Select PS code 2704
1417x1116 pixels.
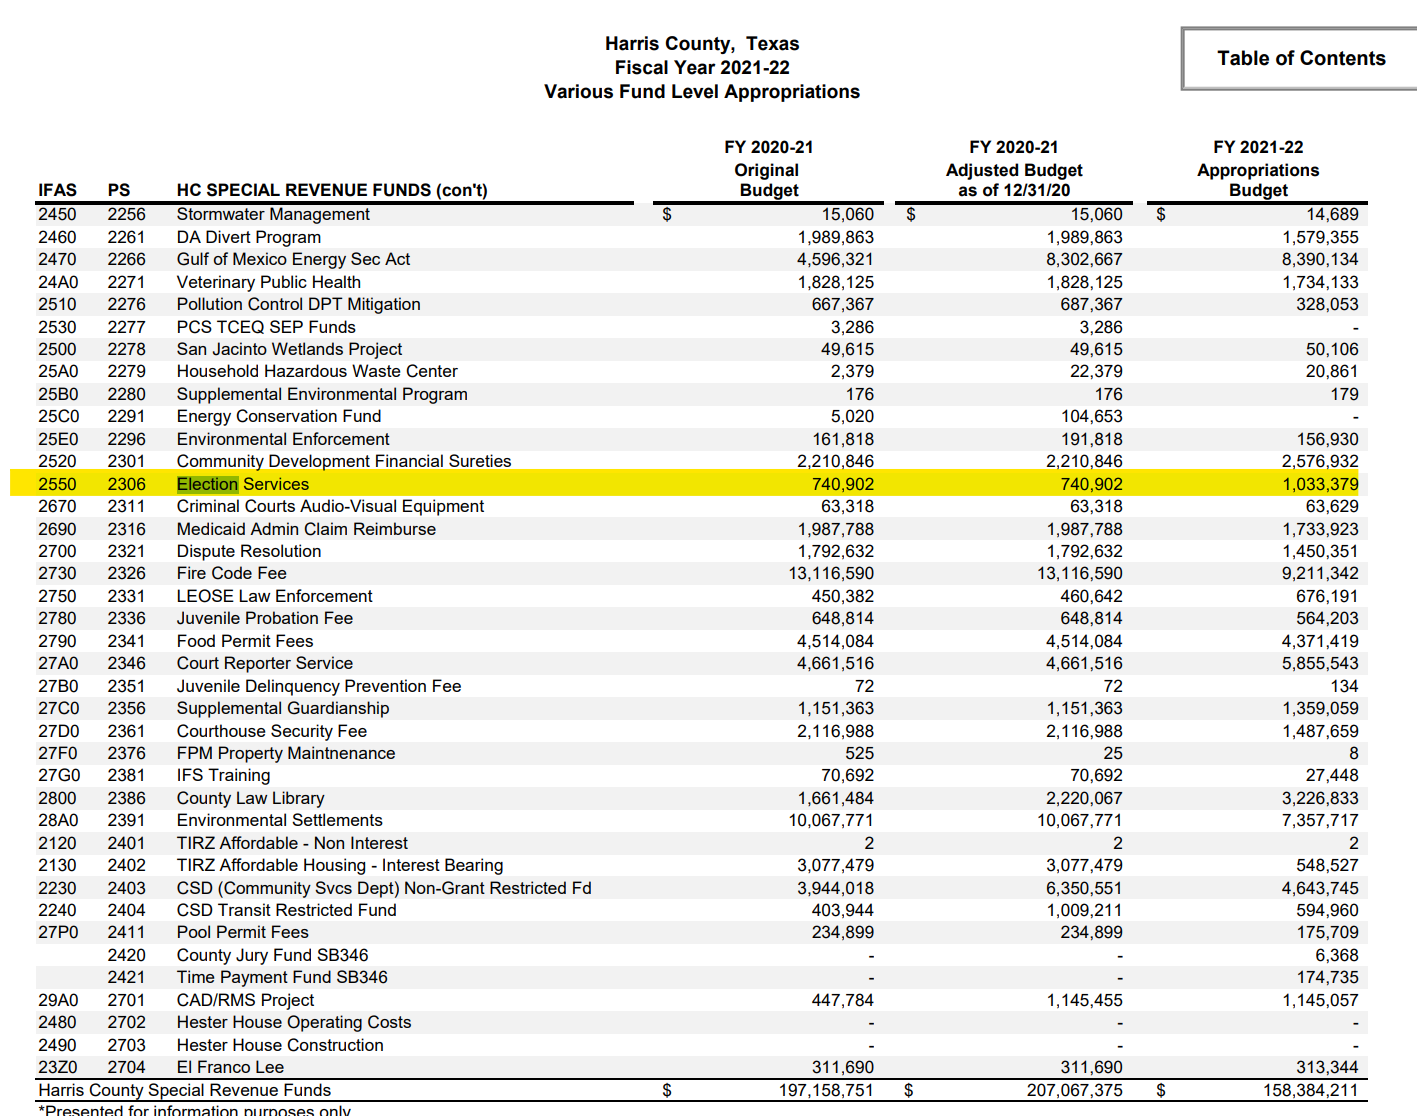(127, 1067)
